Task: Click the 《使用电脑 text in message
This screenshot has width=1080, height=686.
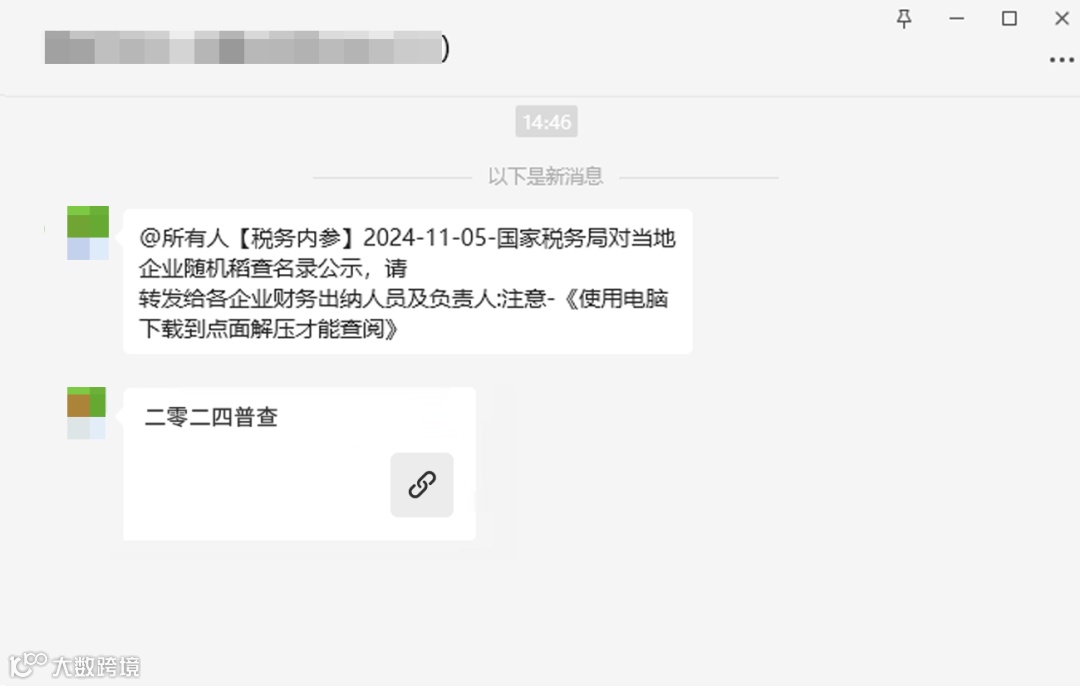Action: [x=614, y=299]
